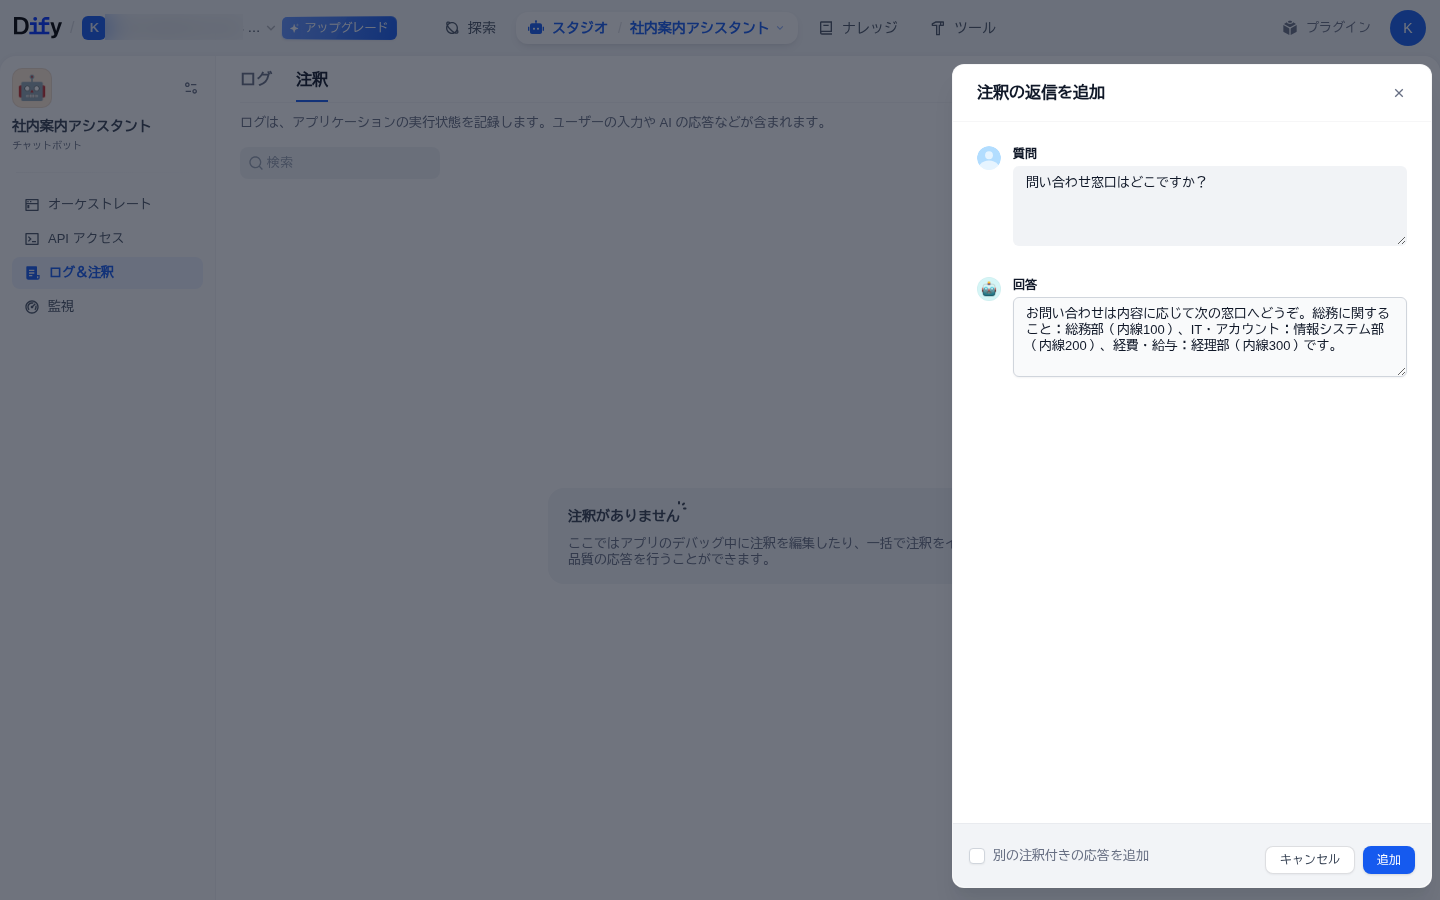1440x900 pixels.
Task: Click the Dify logo
Action: coord(37,27)
